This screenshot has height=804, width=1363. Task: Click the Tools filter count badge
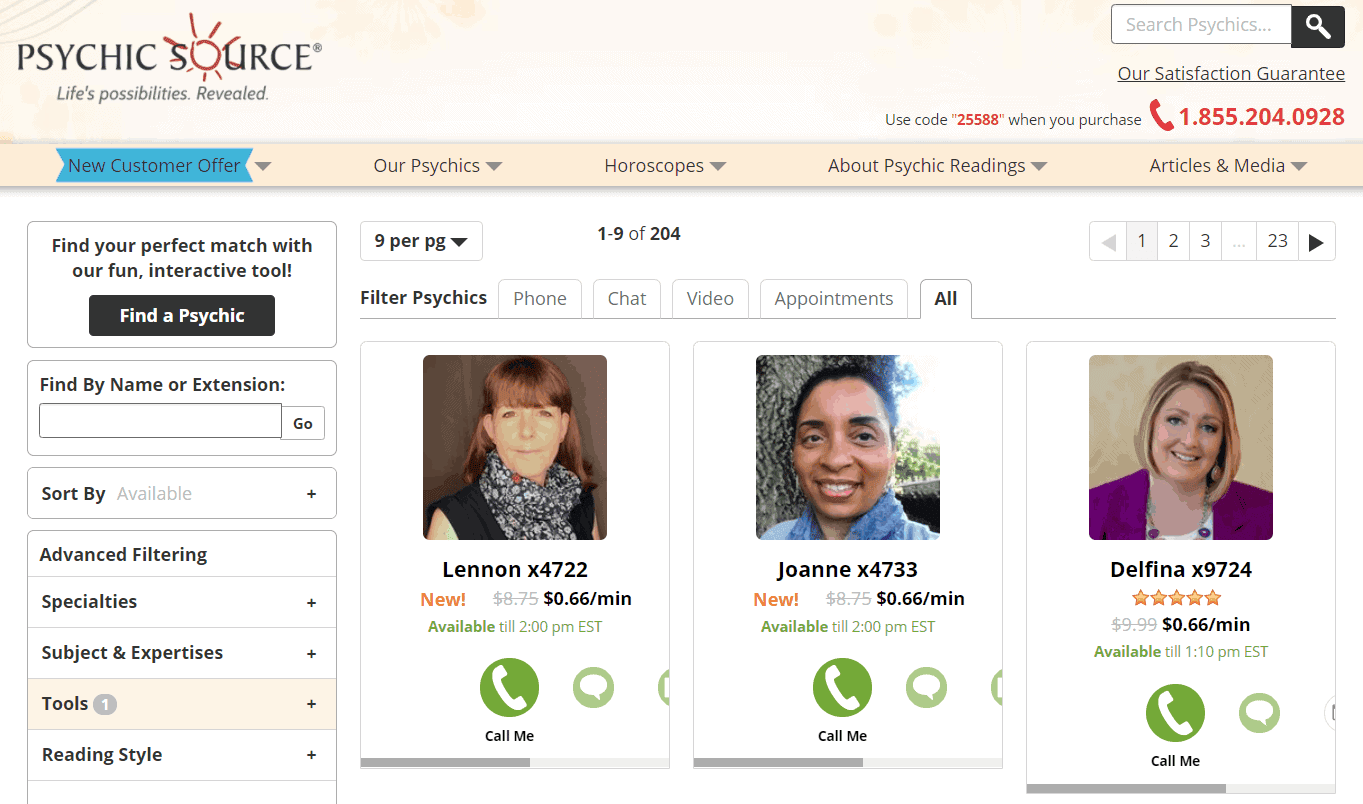point(105,704)
